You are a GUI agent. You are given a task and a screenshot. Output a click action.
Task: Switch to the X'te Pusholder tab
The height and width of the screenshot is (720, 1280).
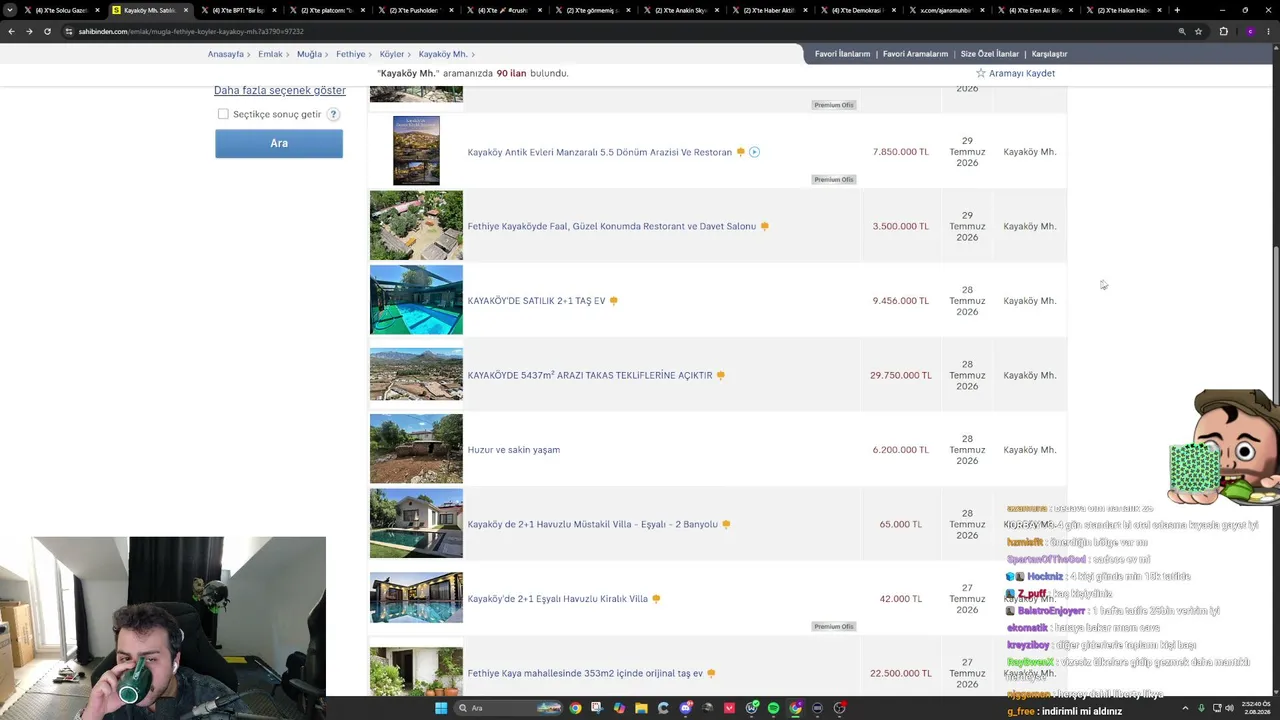point(414,10)
